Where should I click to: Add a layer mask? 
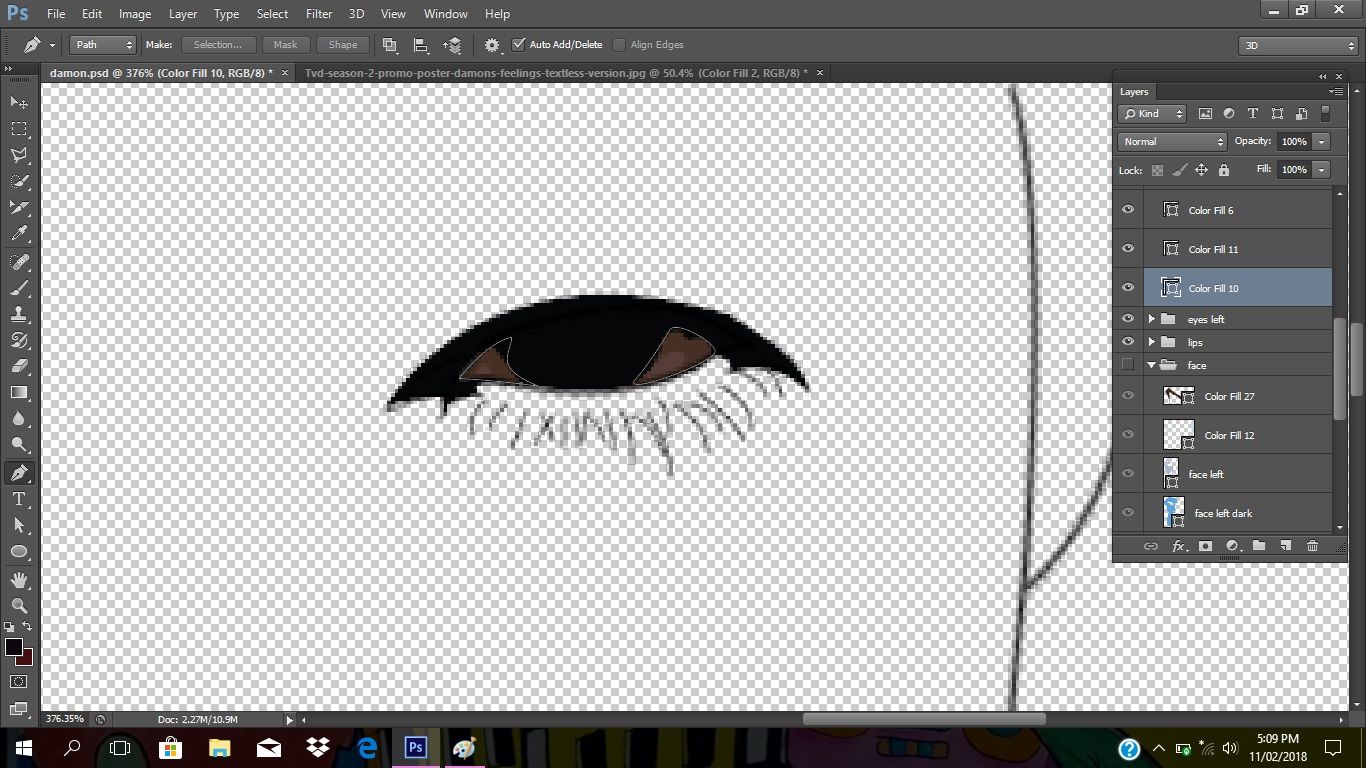pyautogui.click(x=1206, y=546)
